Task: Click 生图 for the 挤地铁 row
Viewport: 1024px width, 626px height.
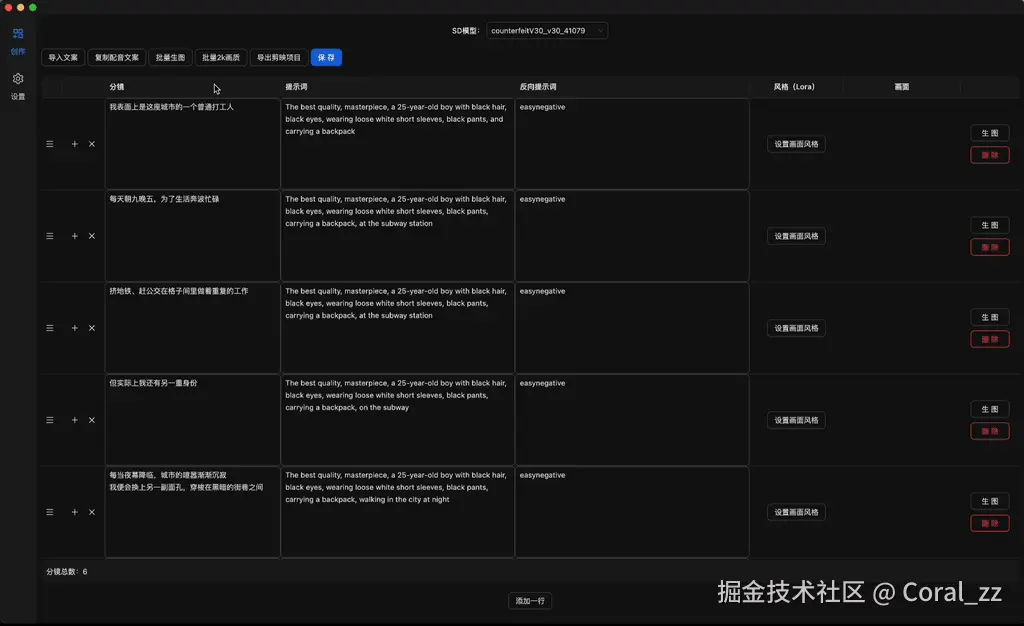Action: [x=989, y=317]
